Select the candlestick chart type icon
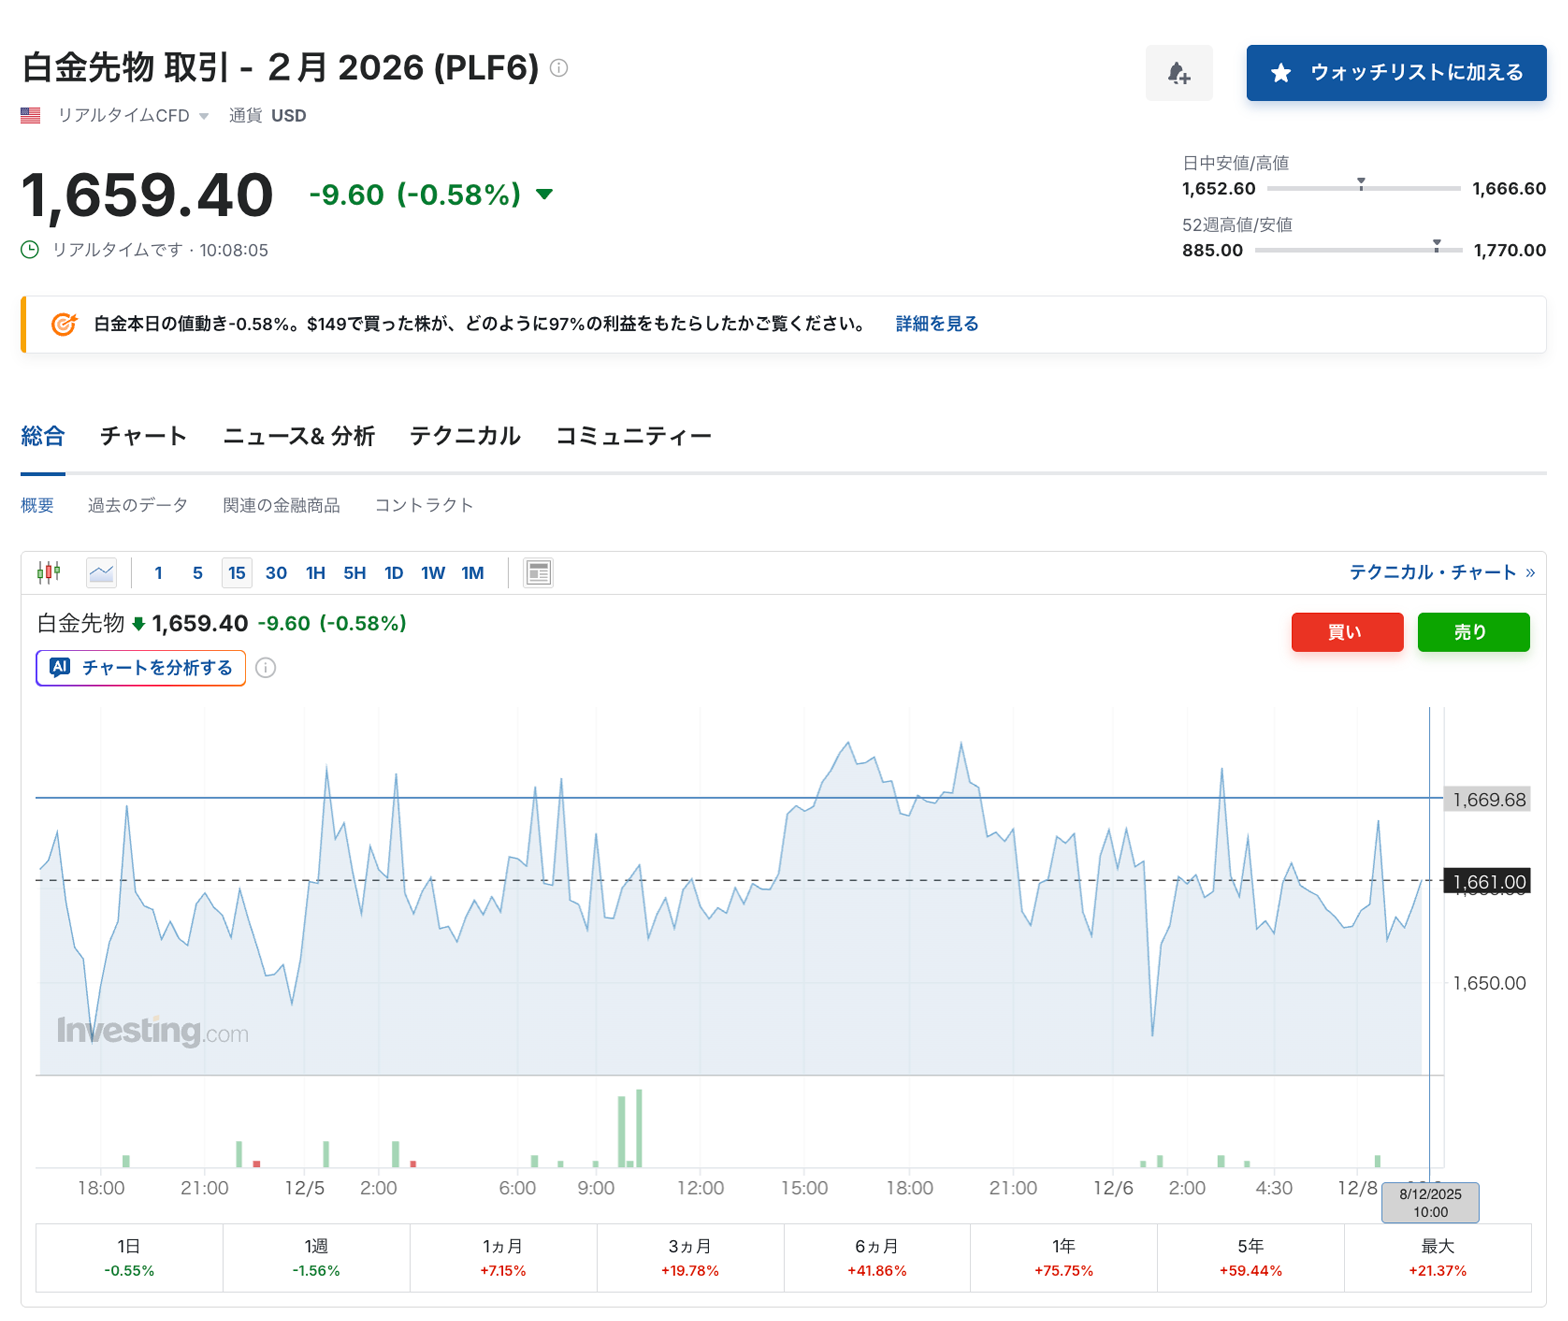This screenshot has height=1321, width=1568. (x=48, y=572)
